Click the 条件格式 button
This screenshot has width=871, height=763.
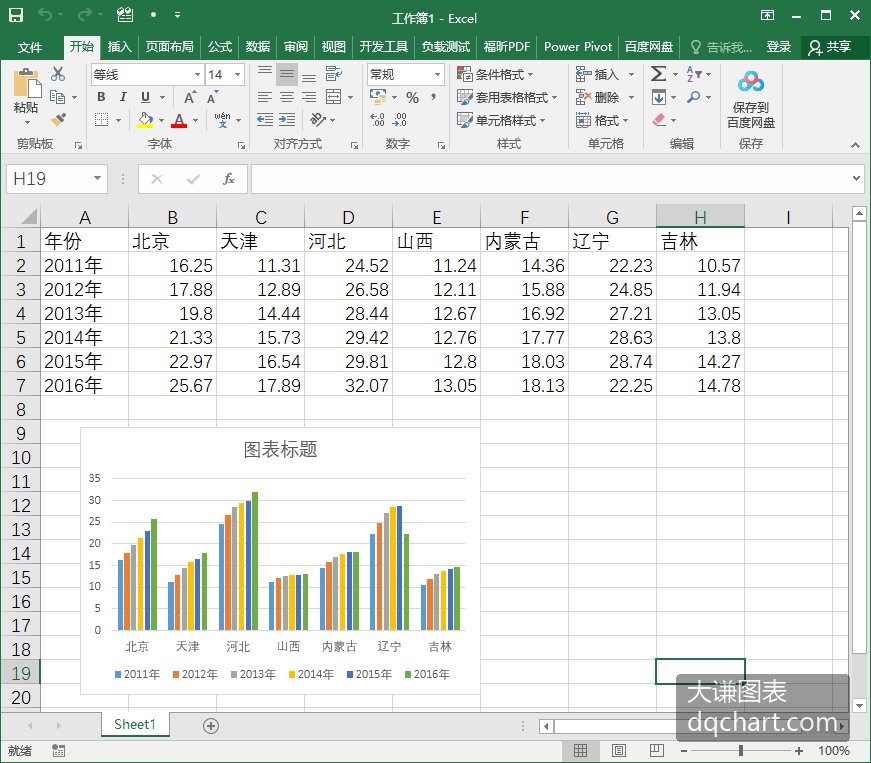(x=495, y=74)
